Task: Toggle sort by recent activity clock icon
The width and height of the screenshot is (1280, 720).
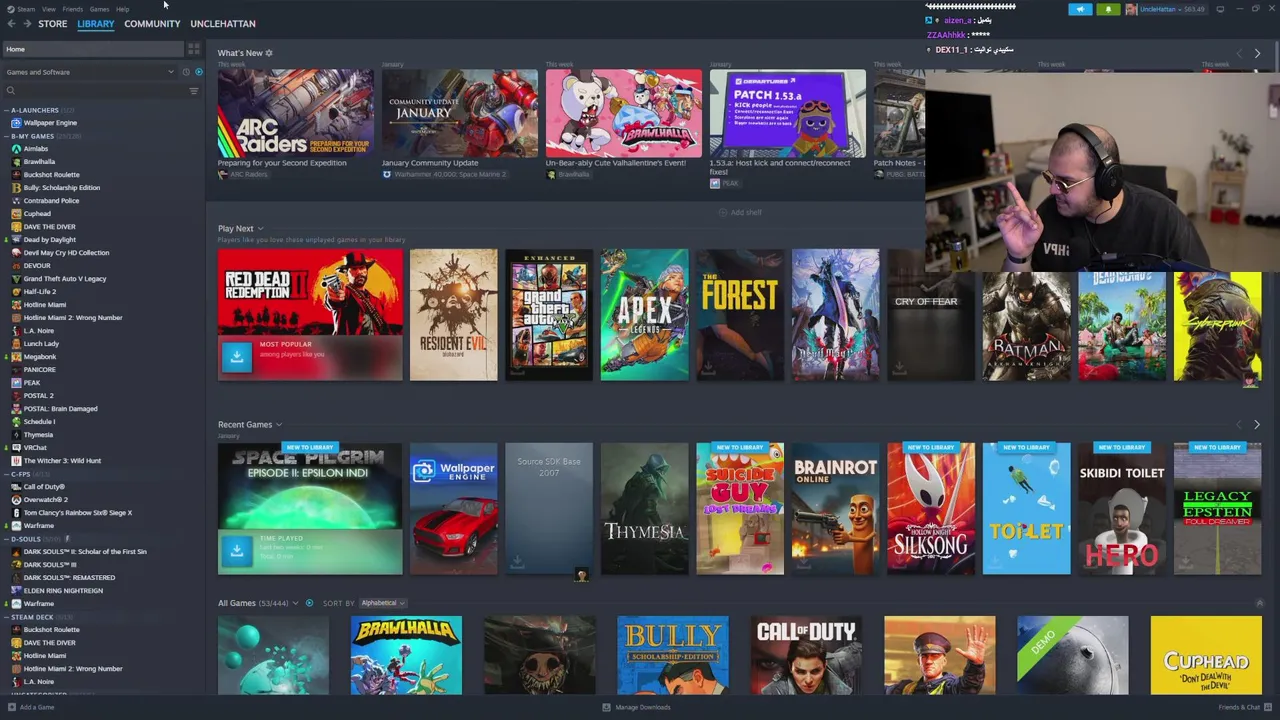Action: 185,72
